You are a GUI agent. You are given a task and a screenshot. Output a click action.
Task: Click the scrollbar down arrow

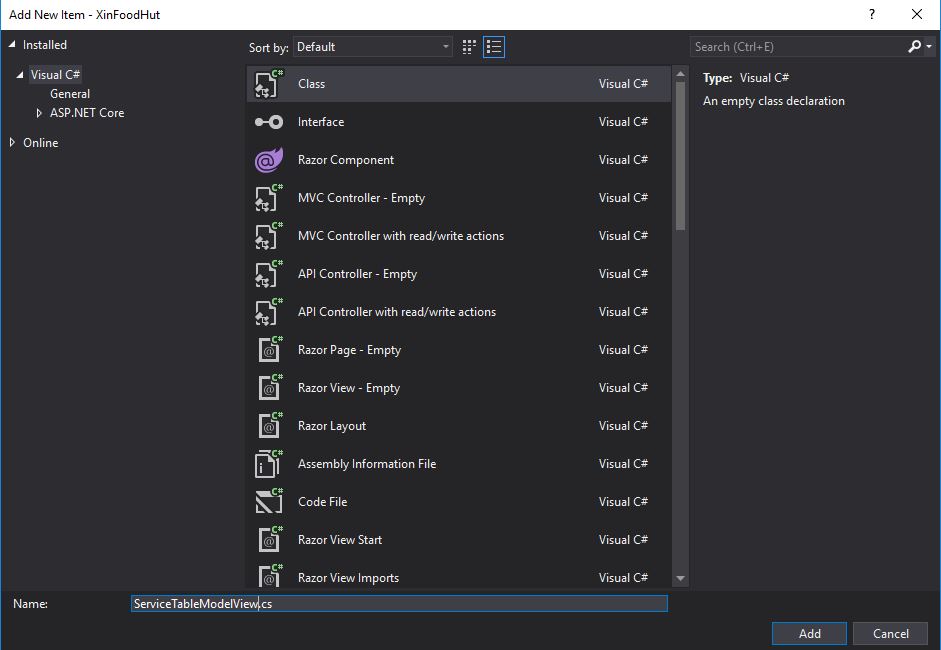[680, 579]
